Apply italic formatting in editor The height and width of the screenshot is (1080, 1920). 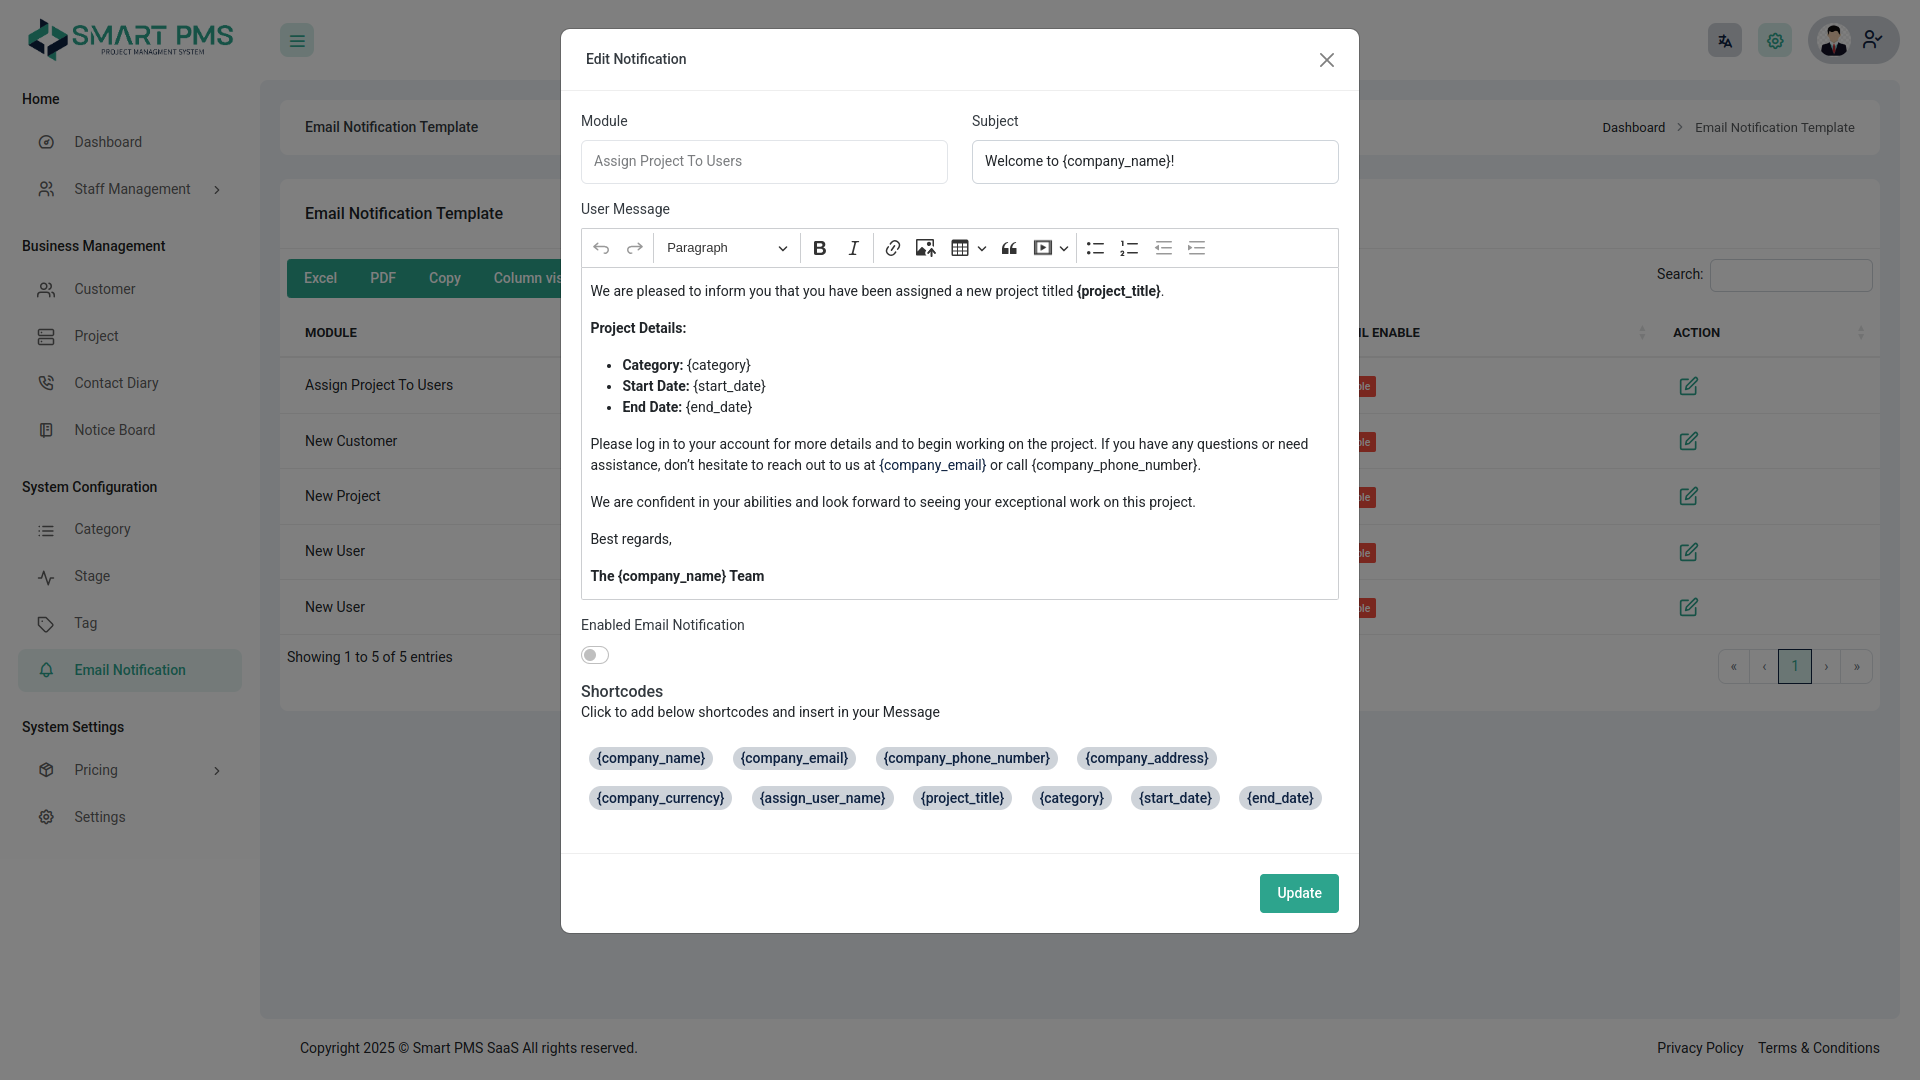[853, 248]
